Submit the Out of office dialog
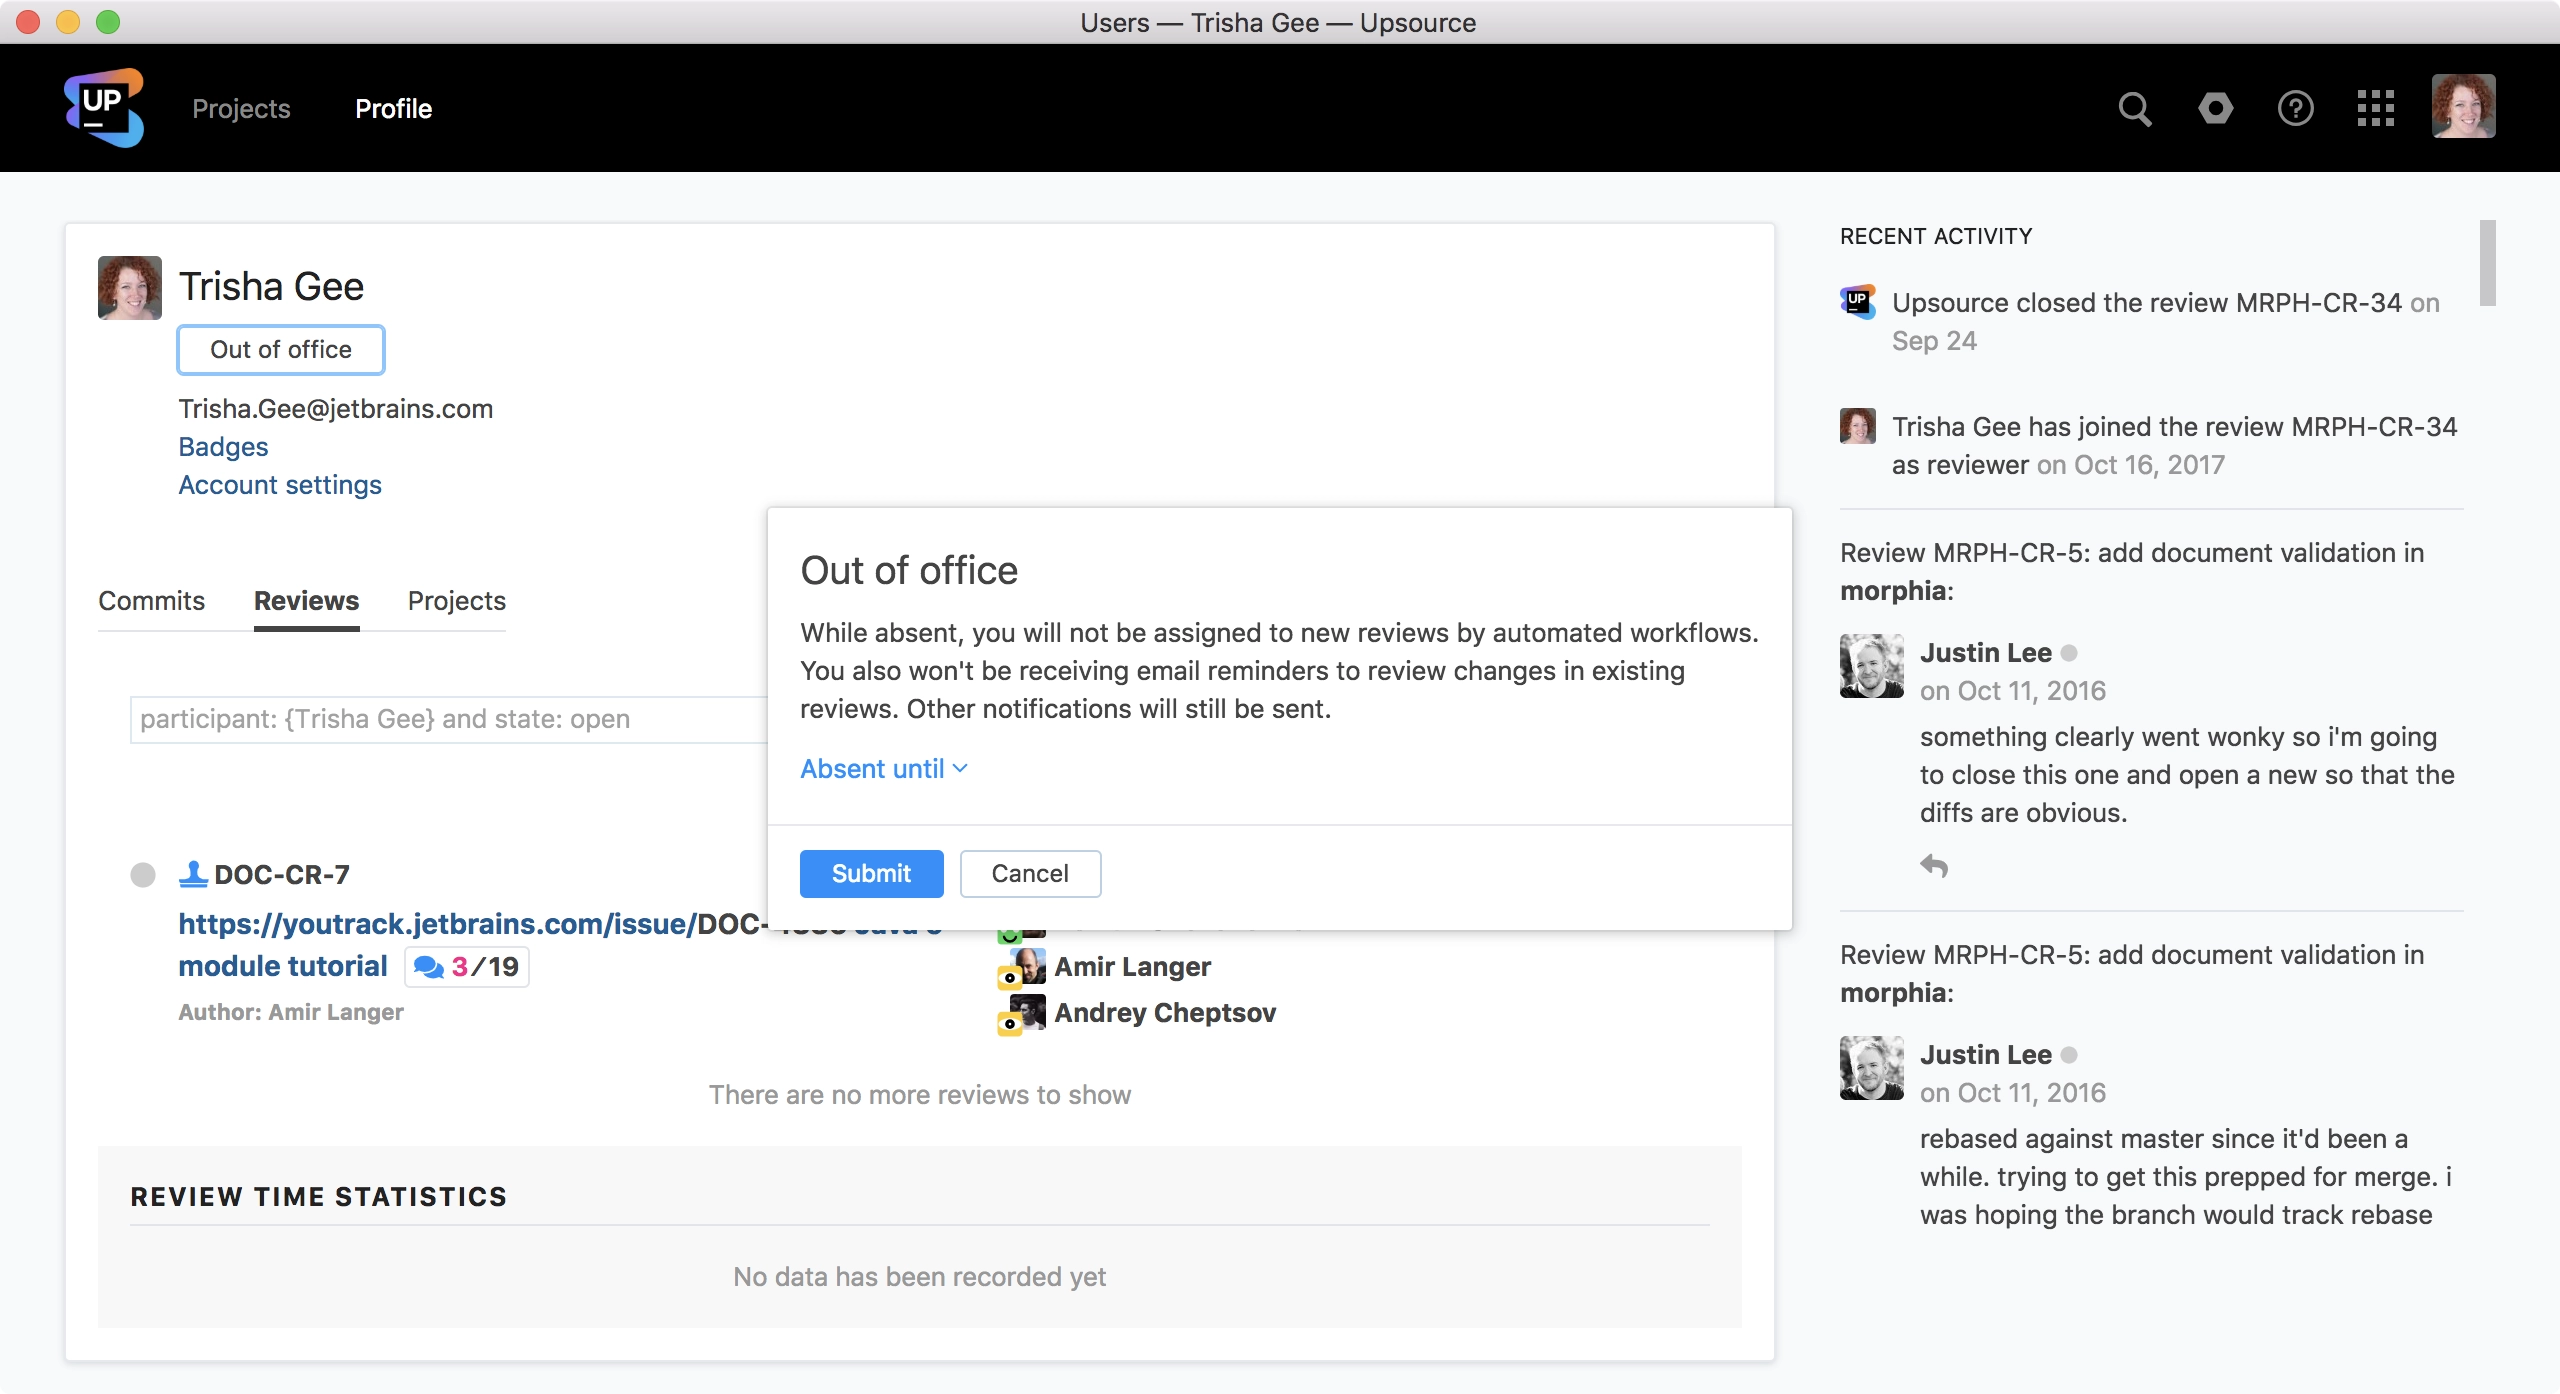Image resolution: width=2560 pixels, height=1394 pixels. point(872,874)
